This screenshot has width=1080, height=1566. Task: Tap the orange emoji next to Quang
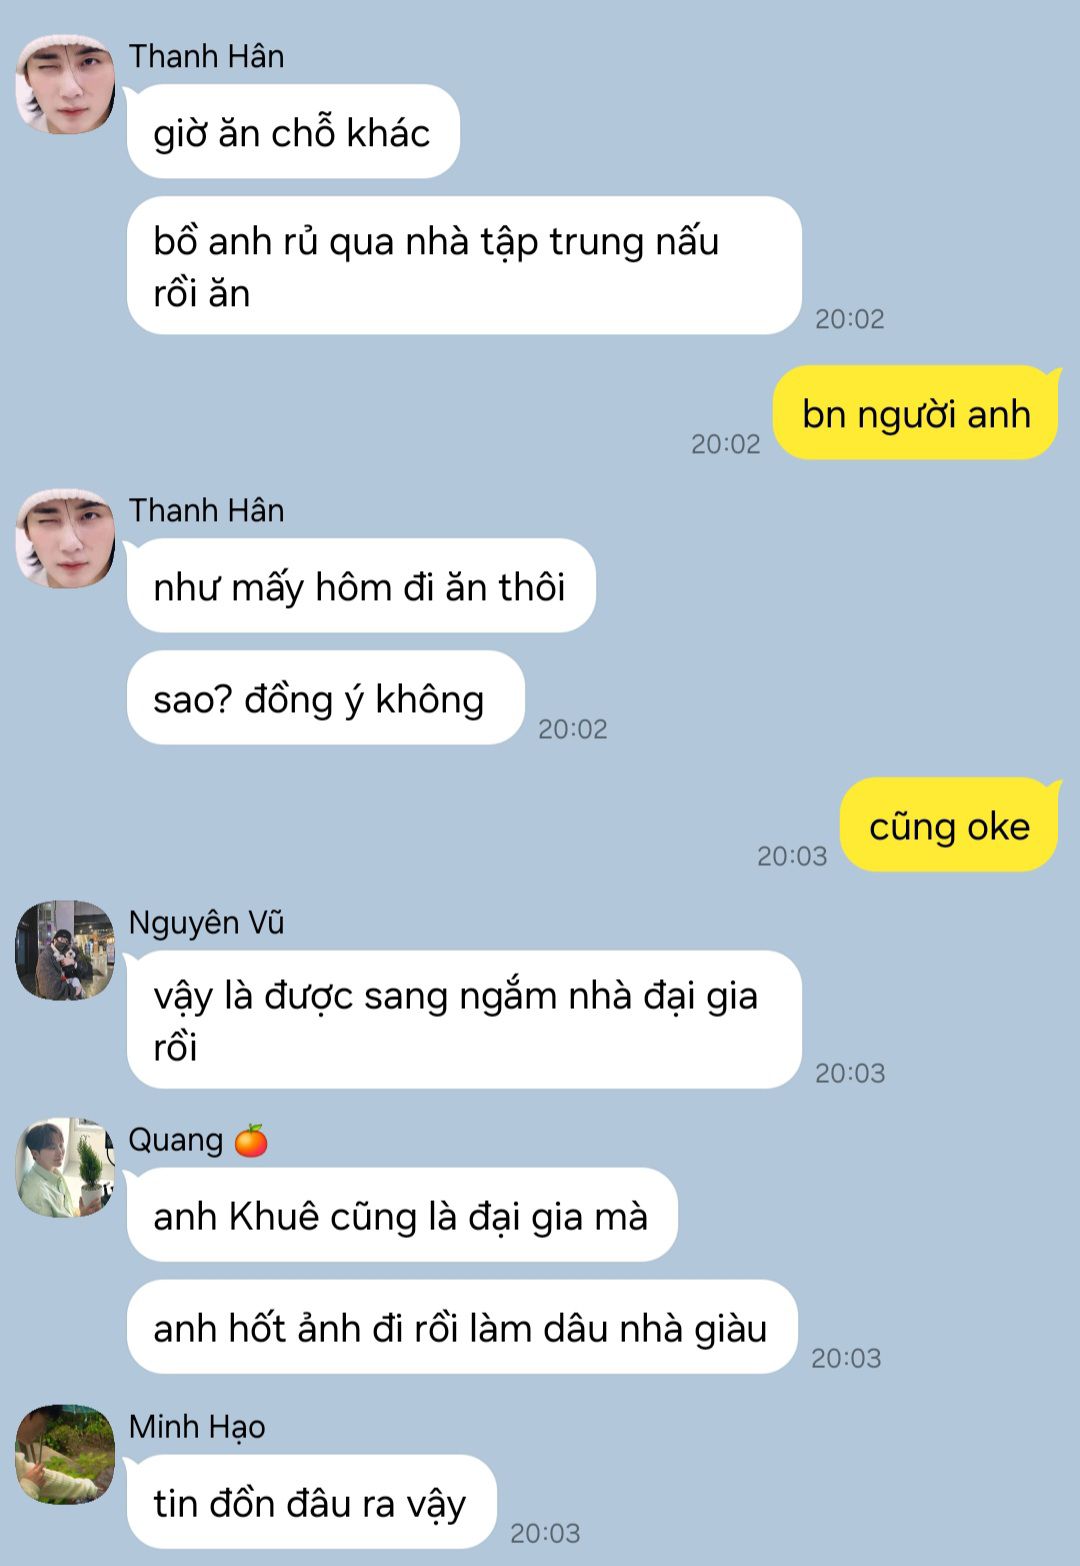coord(251,1140)
